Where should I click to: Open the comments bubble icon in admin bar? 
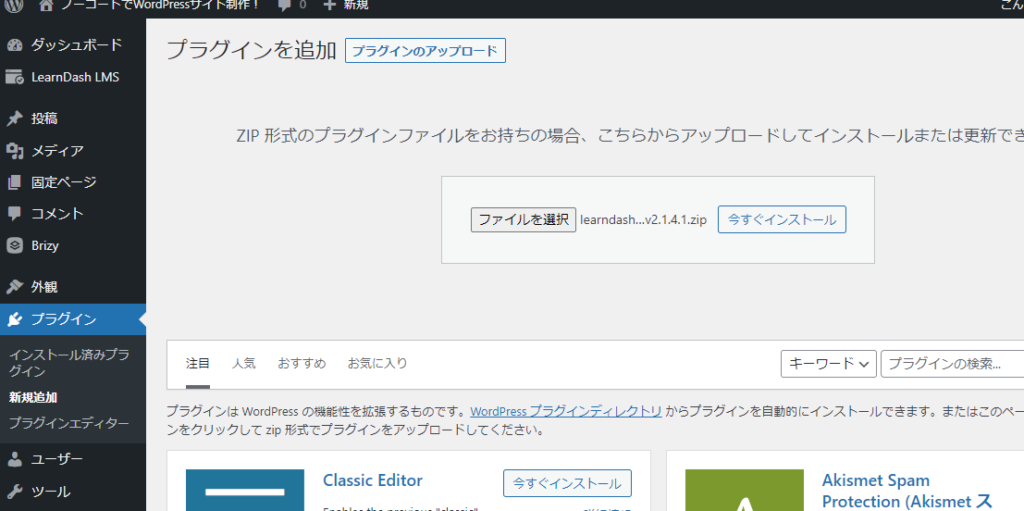point(285,5)
